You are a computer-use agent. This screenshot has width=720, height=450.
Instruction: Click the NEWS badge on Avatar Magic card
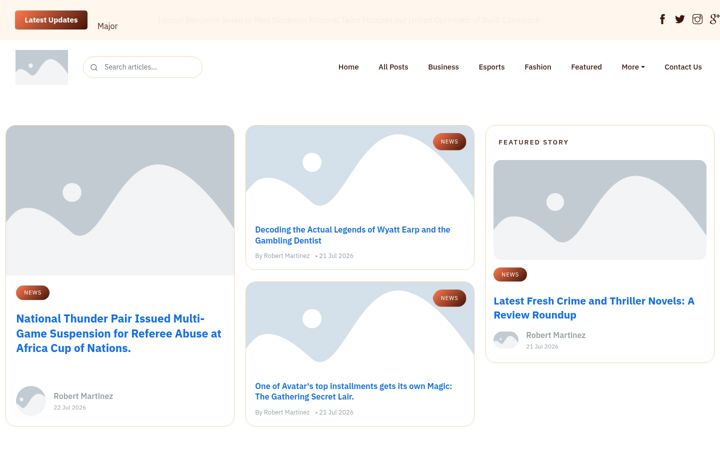pyautogui.click(x=449, y=298)
